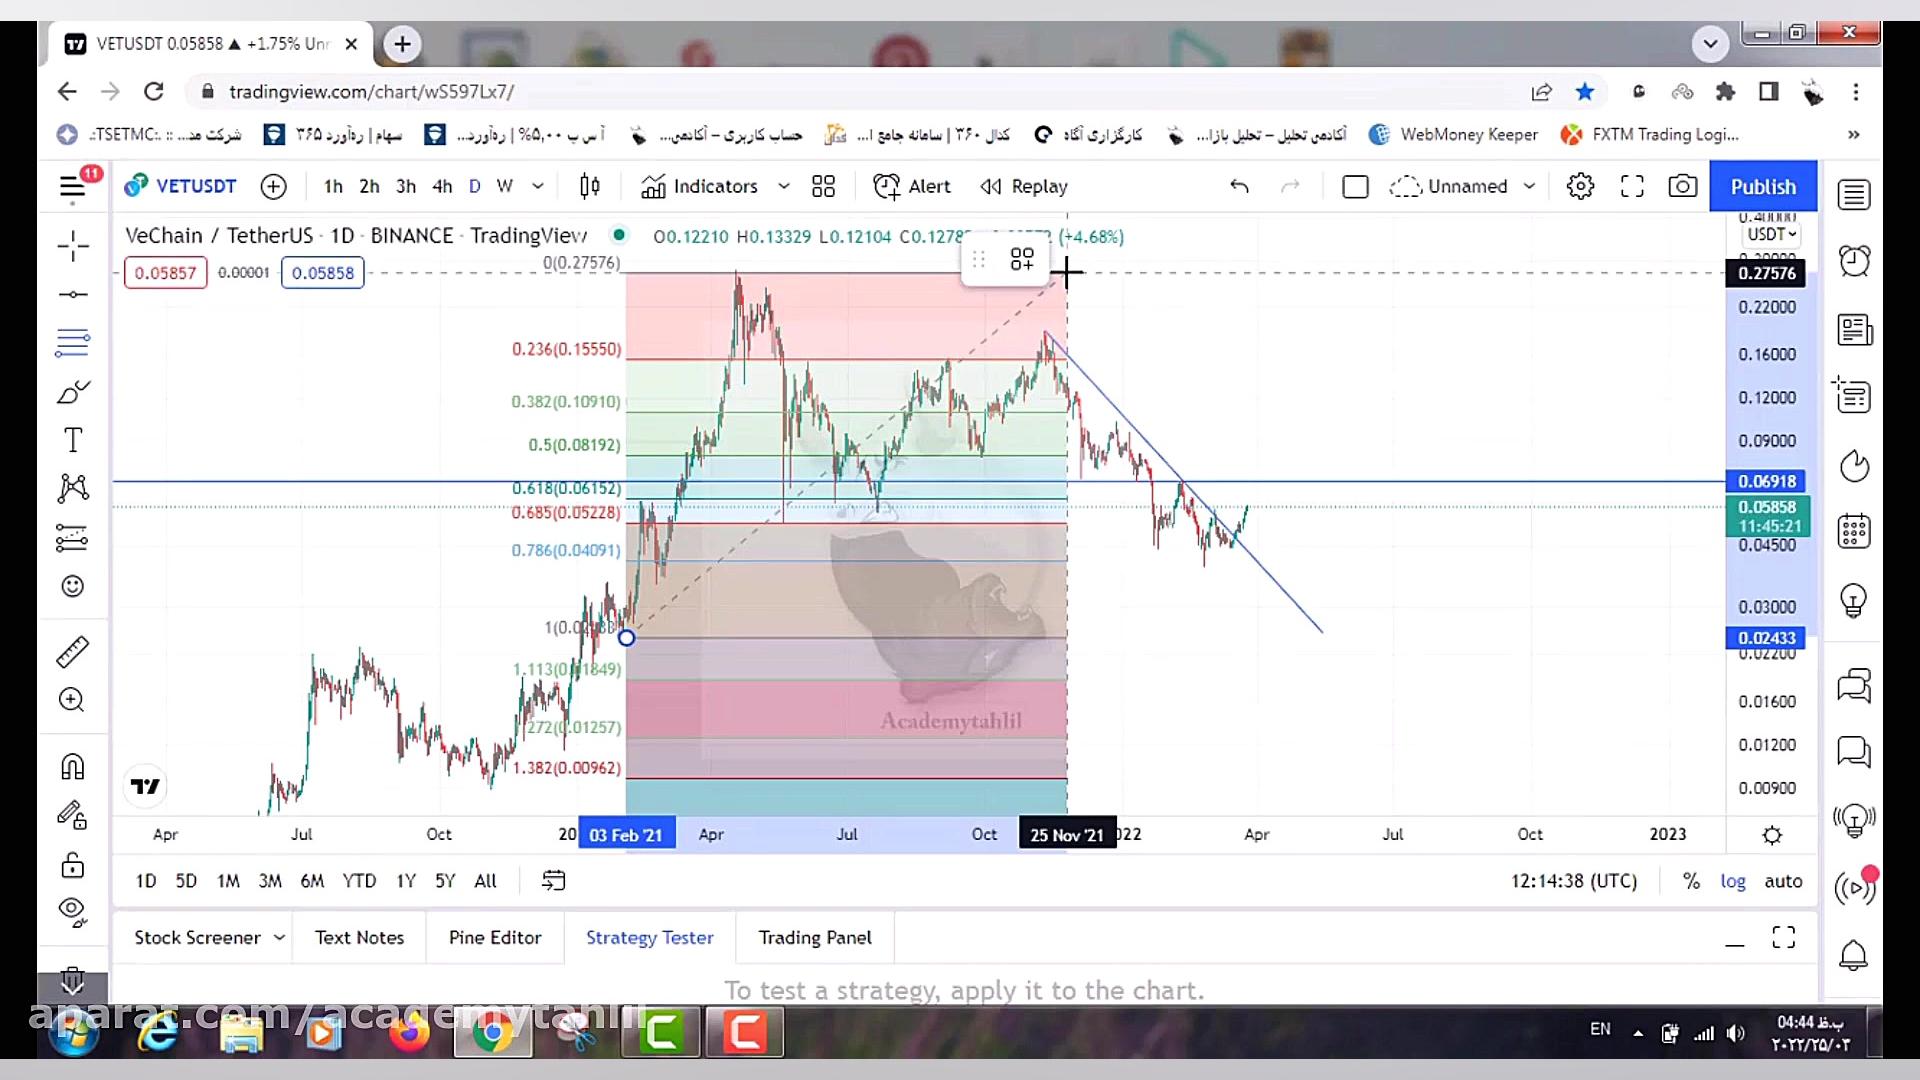Open the ideas lightbulb panel
Screen dimensions: 1920x1080
point(1854,600)
